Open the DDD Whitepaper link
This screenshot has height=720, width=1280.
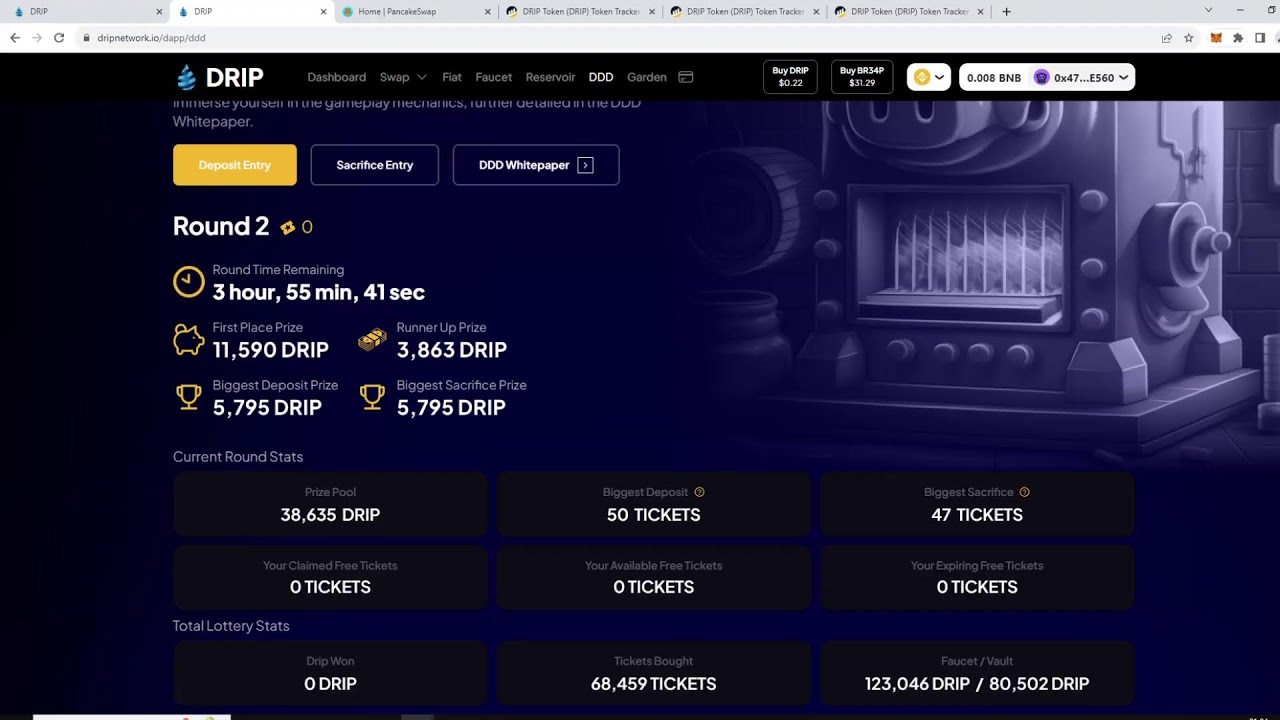(536, 165)
